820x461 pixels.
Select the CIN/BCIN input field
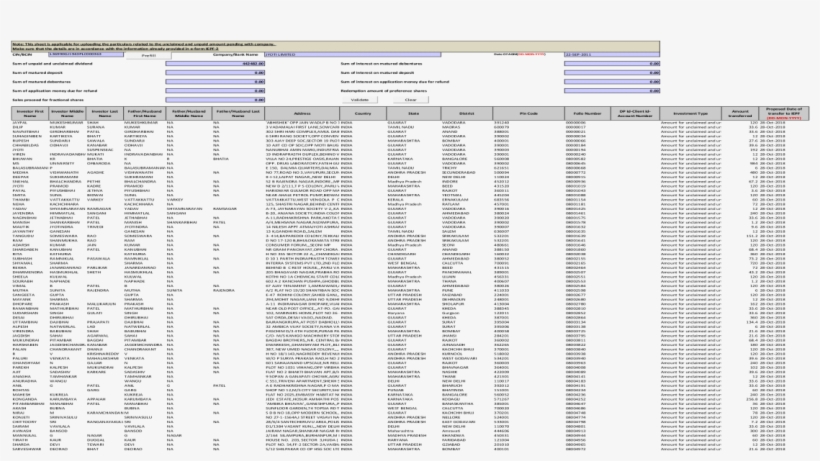[x=86, y=54]
